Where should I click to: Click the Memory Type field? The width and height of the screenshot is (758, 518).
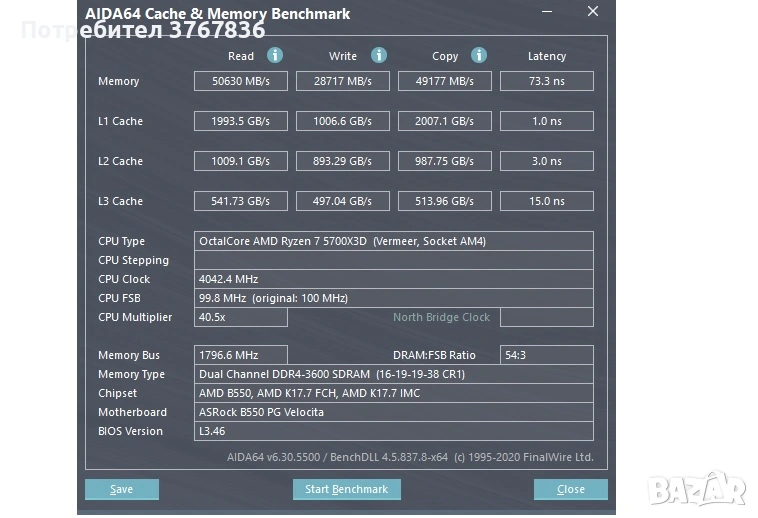(393, 374)
